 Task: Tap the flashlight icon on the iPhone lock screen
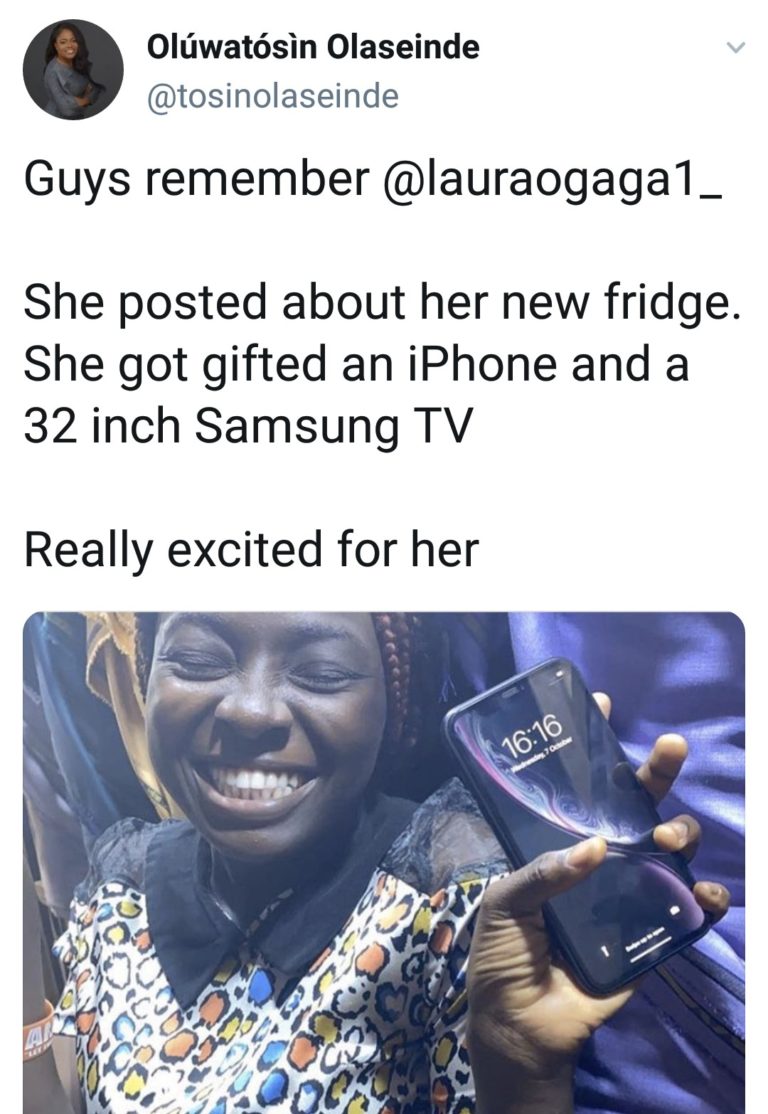click(607, 949)
